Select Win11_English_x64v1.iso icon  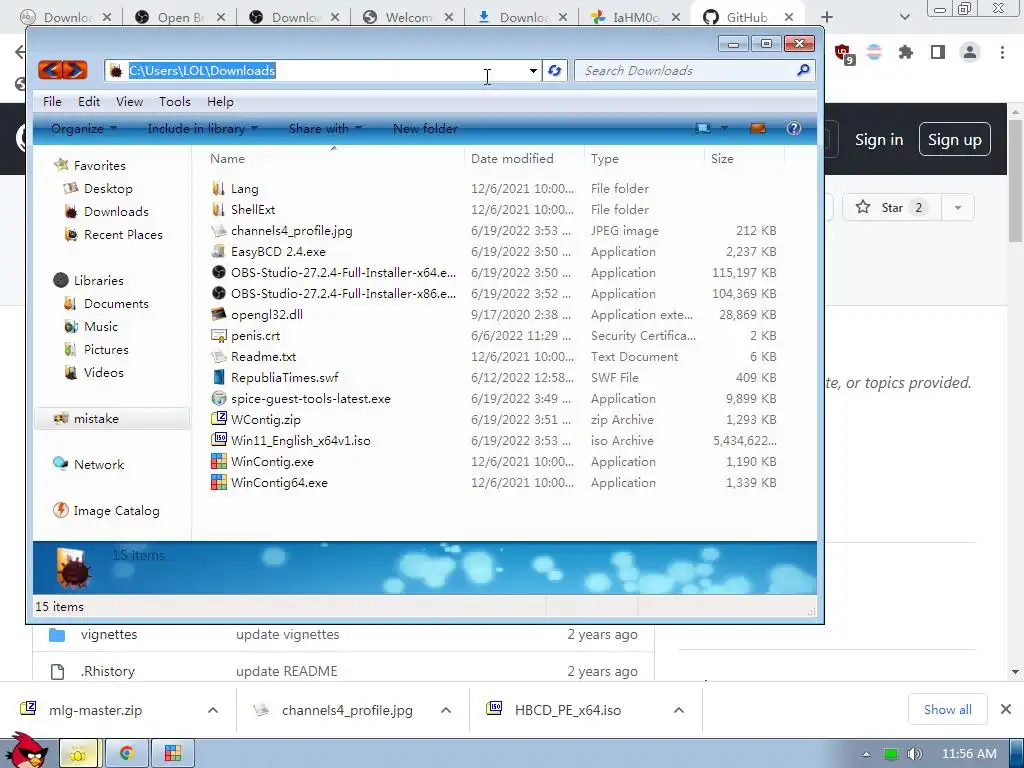[219, 440]
